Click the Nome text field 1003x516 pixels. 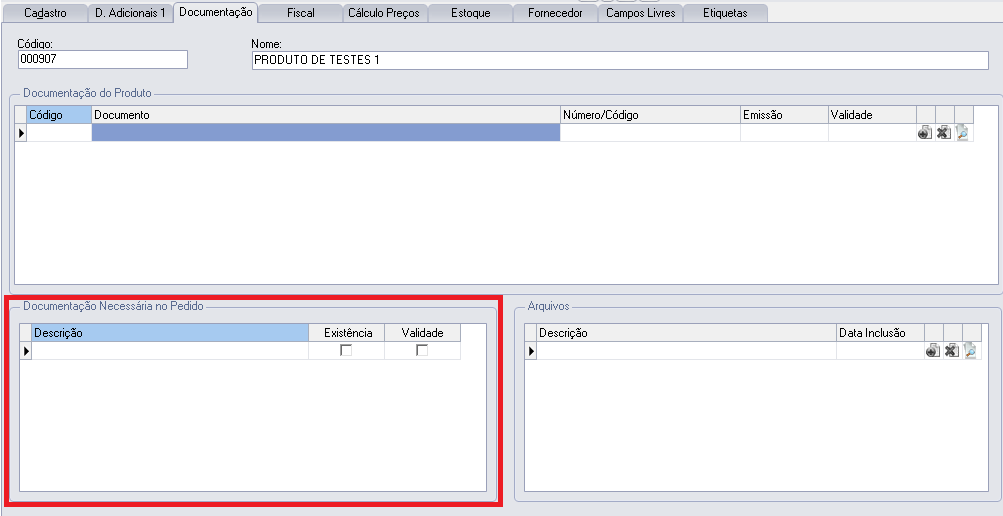[x=620, y=60]
